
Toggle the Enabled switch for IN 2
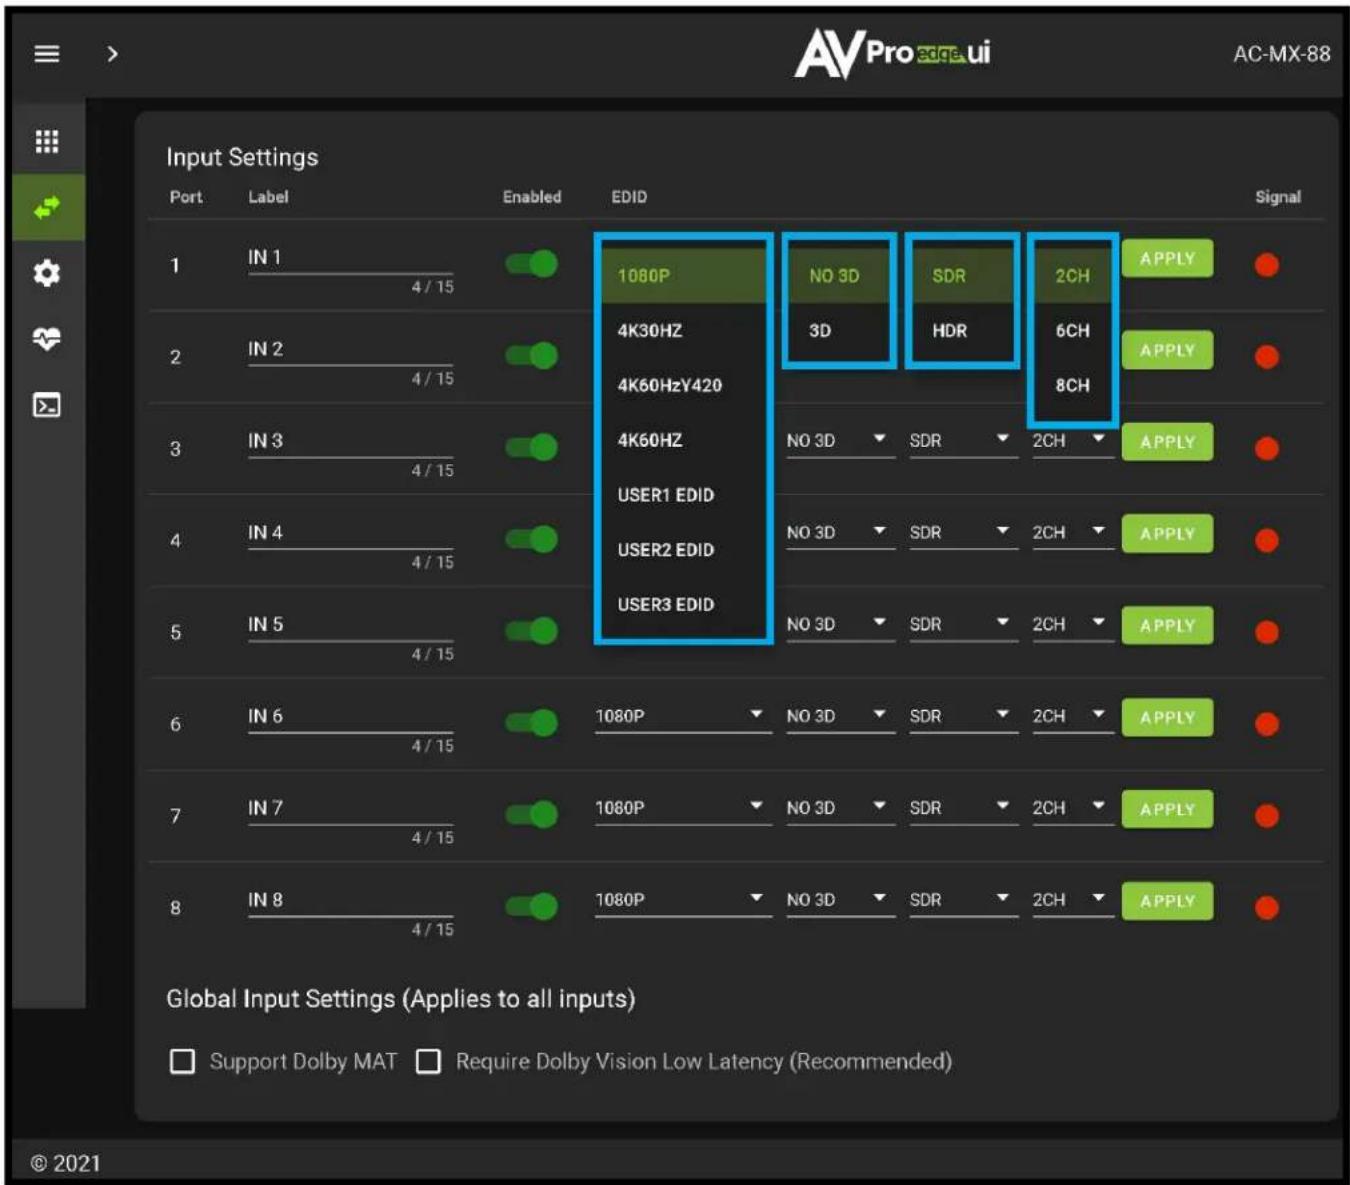pyautogui.click(x=531, y=356)
